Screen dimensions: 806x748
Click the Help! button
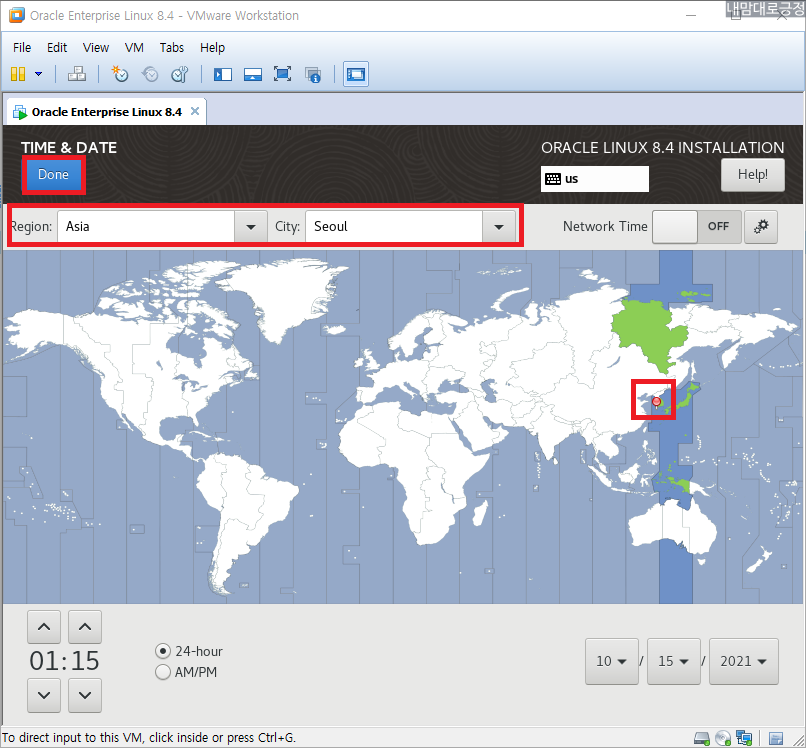coord(753,175)
